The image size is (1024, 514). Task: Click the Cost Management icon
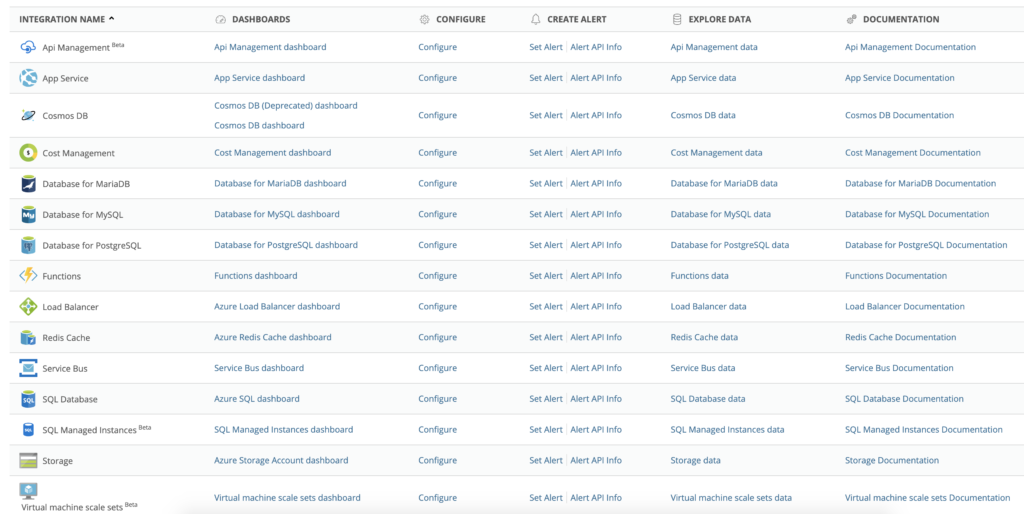click(x=28, y=153)
